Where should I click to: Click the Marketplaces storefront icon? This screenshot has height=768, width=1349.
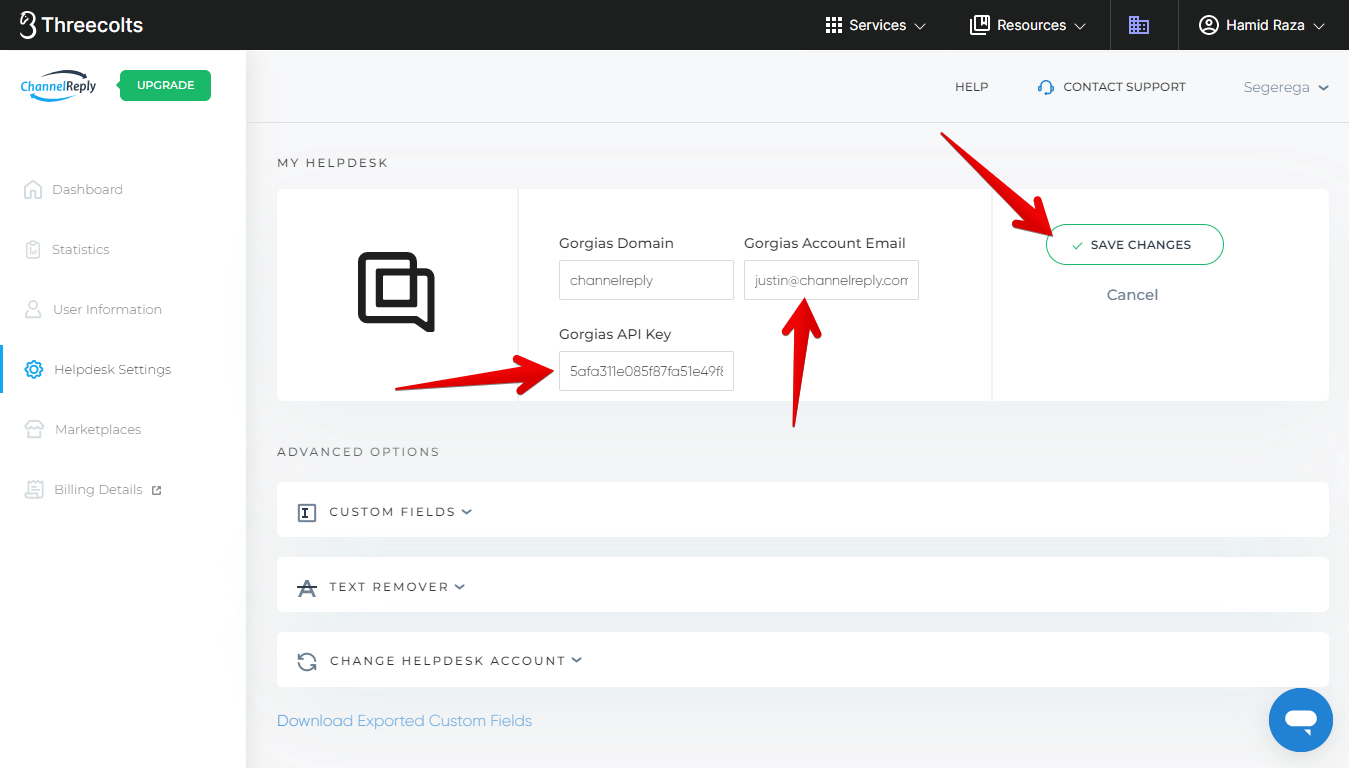tap(34, 429)
